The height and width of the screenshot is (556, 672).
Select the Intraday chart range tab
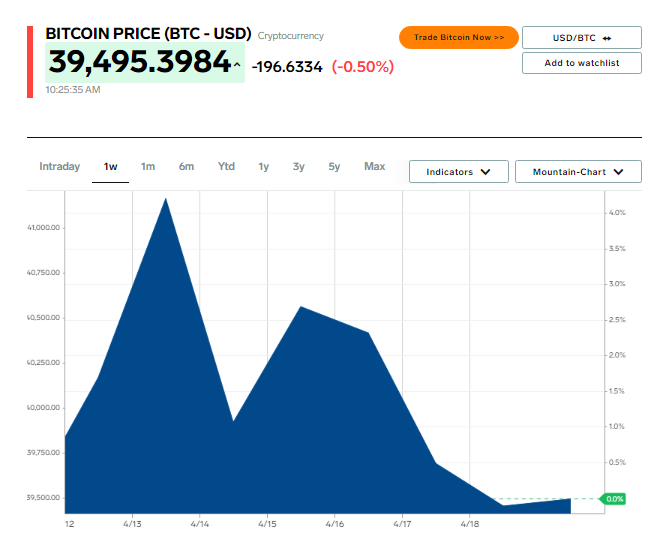60,166
